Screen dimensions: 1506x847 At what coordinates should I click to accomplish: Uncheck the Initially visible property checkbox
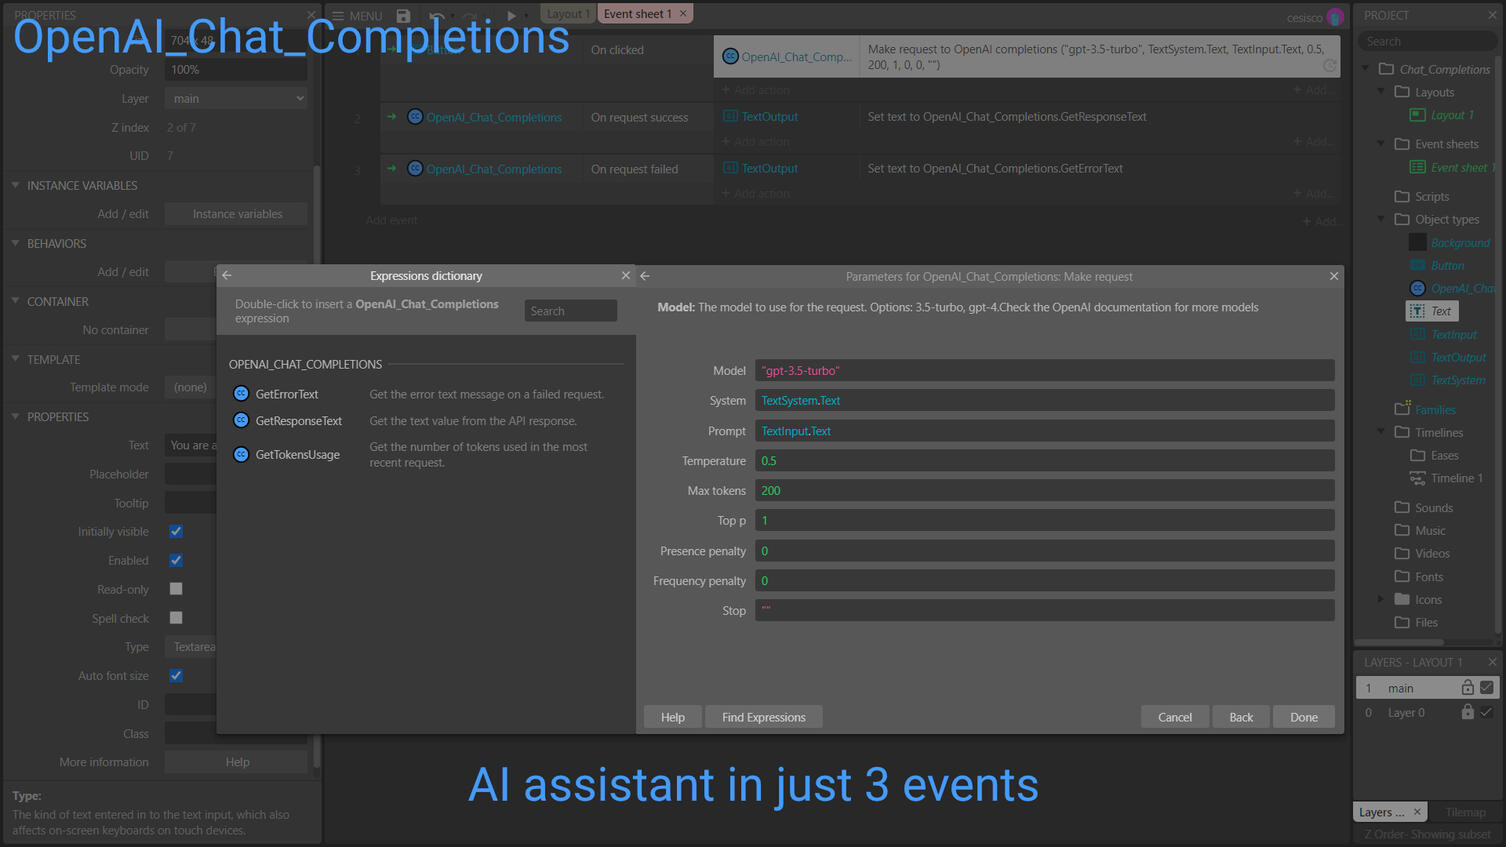[176, 531]
